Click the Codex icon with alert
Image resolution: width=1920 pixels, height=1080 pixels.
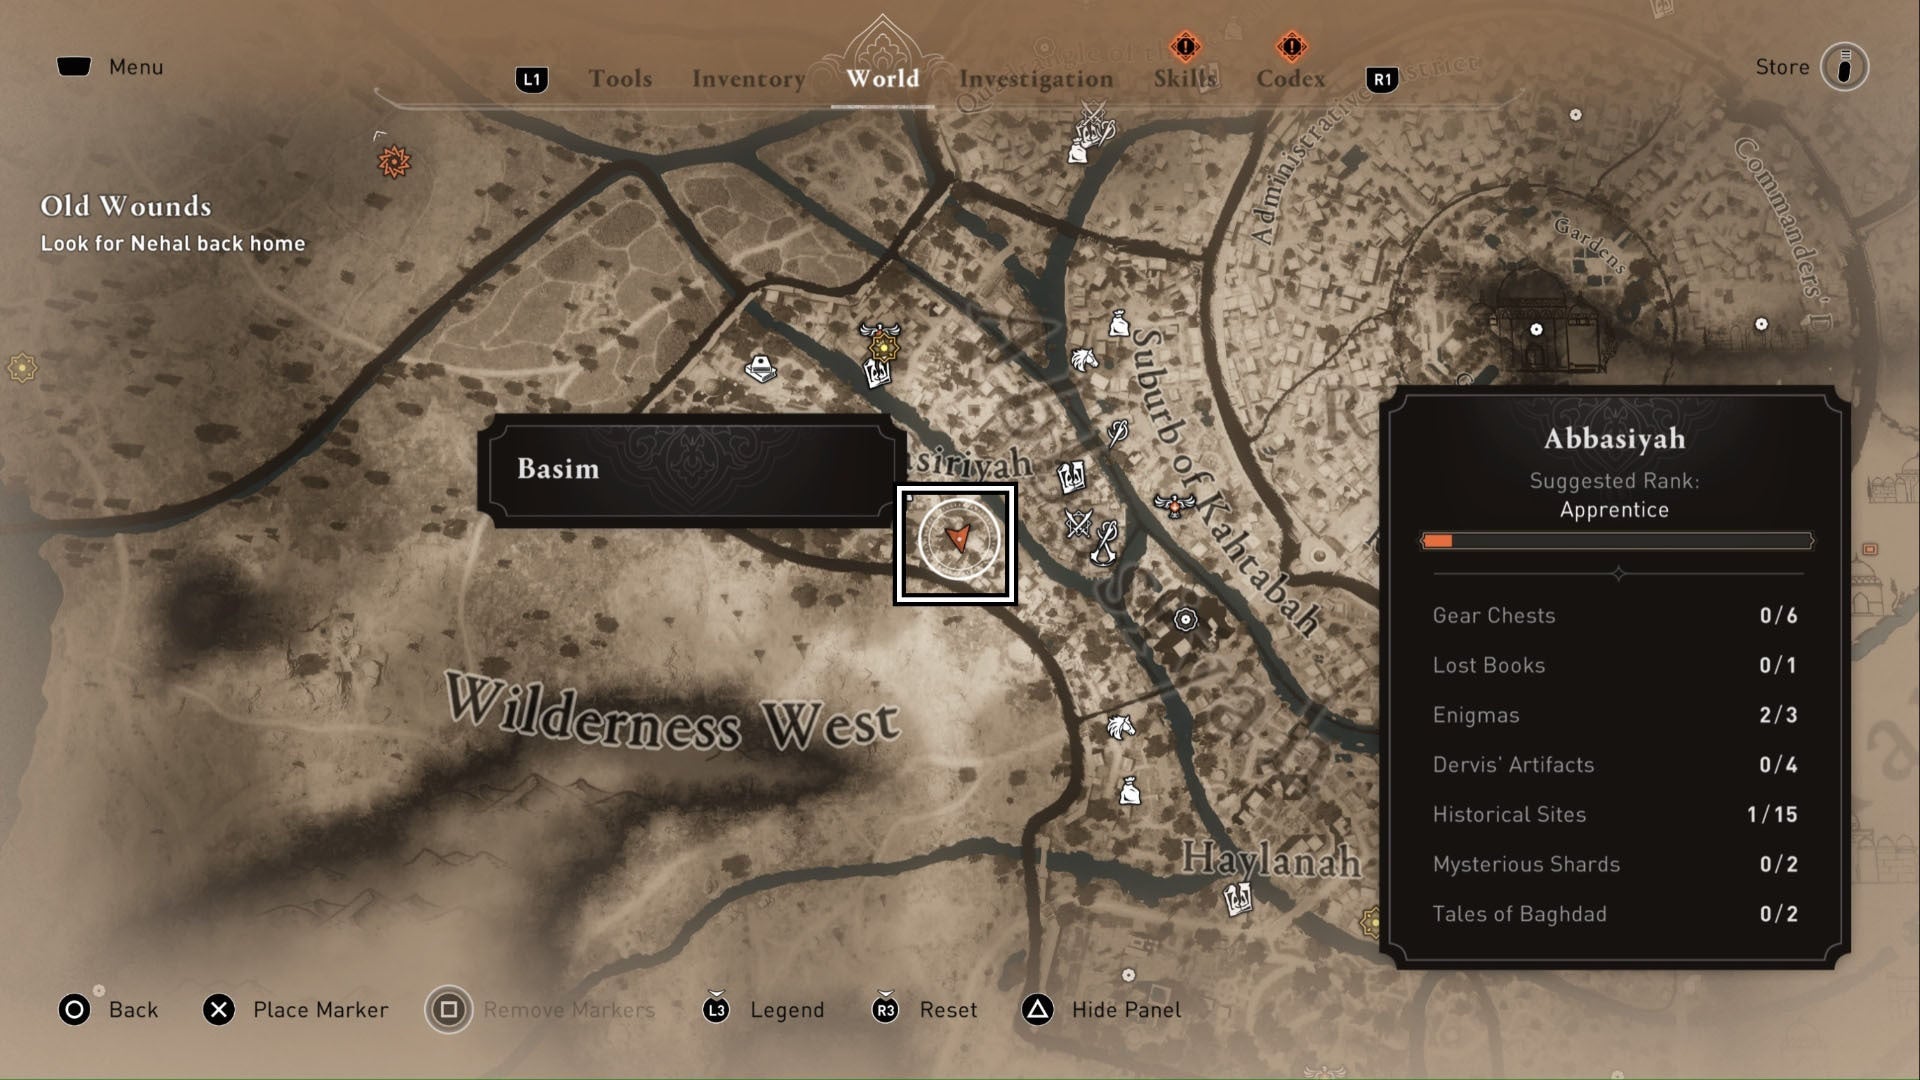pos(1290,46)
